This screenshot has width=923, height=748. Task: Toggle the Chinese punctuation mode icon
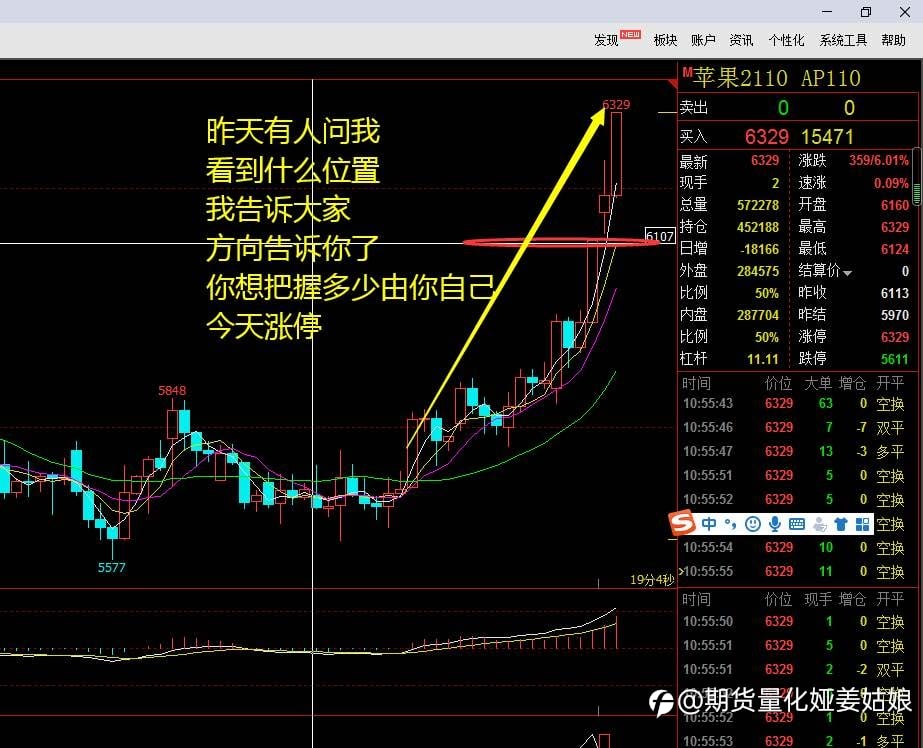click(731, 524)
